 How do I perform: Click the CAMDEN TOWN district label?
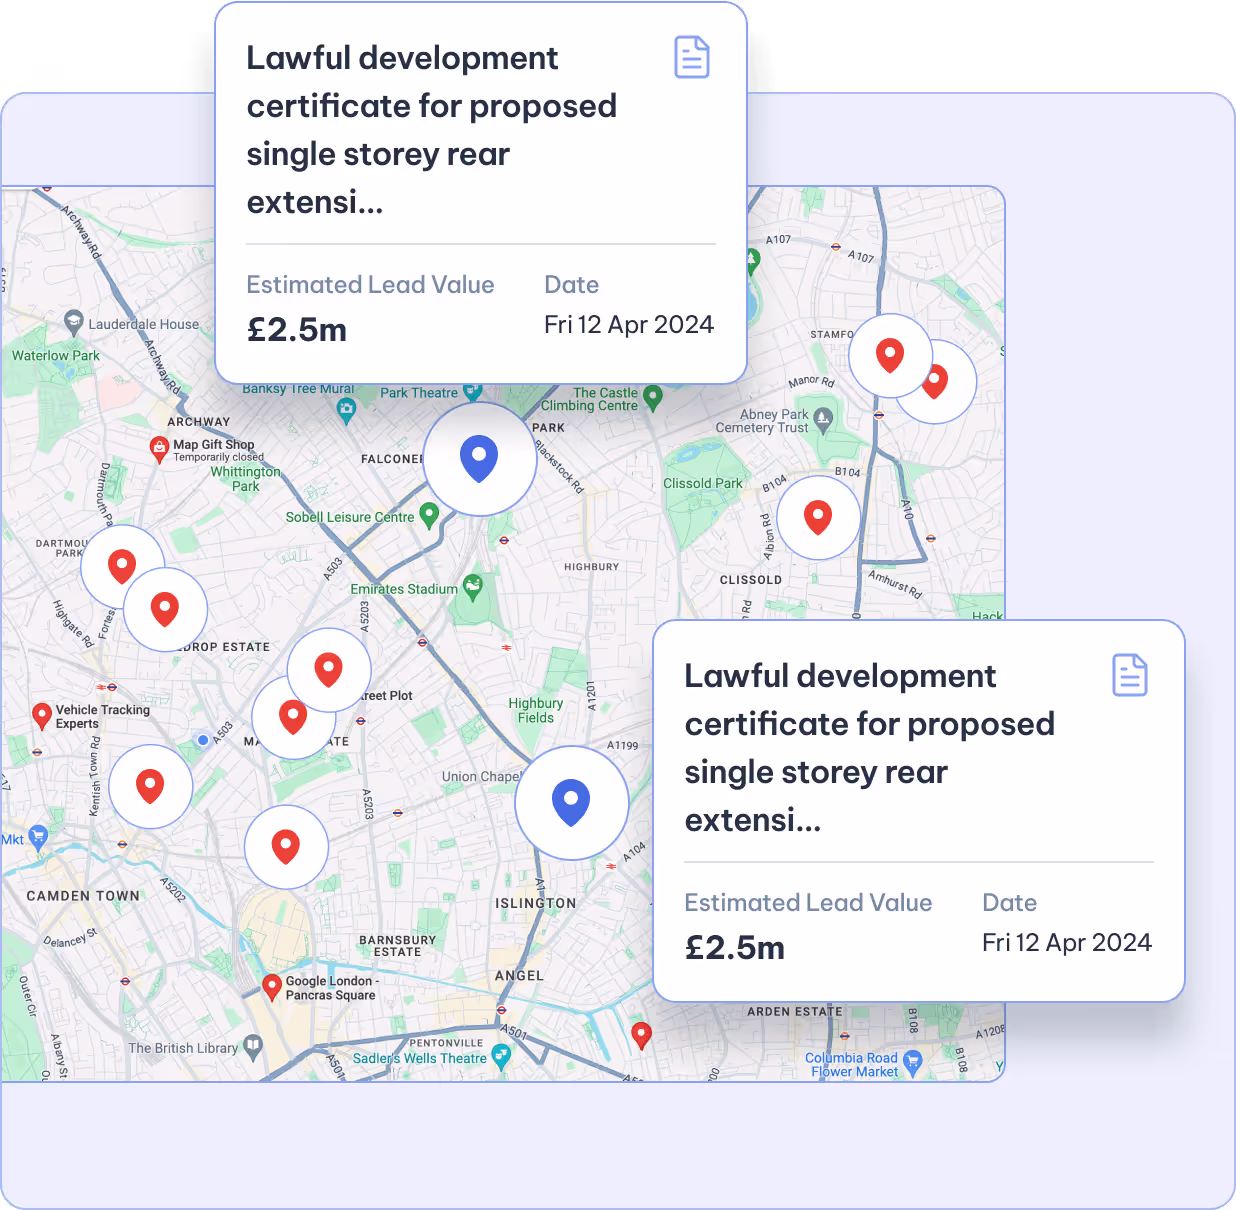tap(83, 896)
